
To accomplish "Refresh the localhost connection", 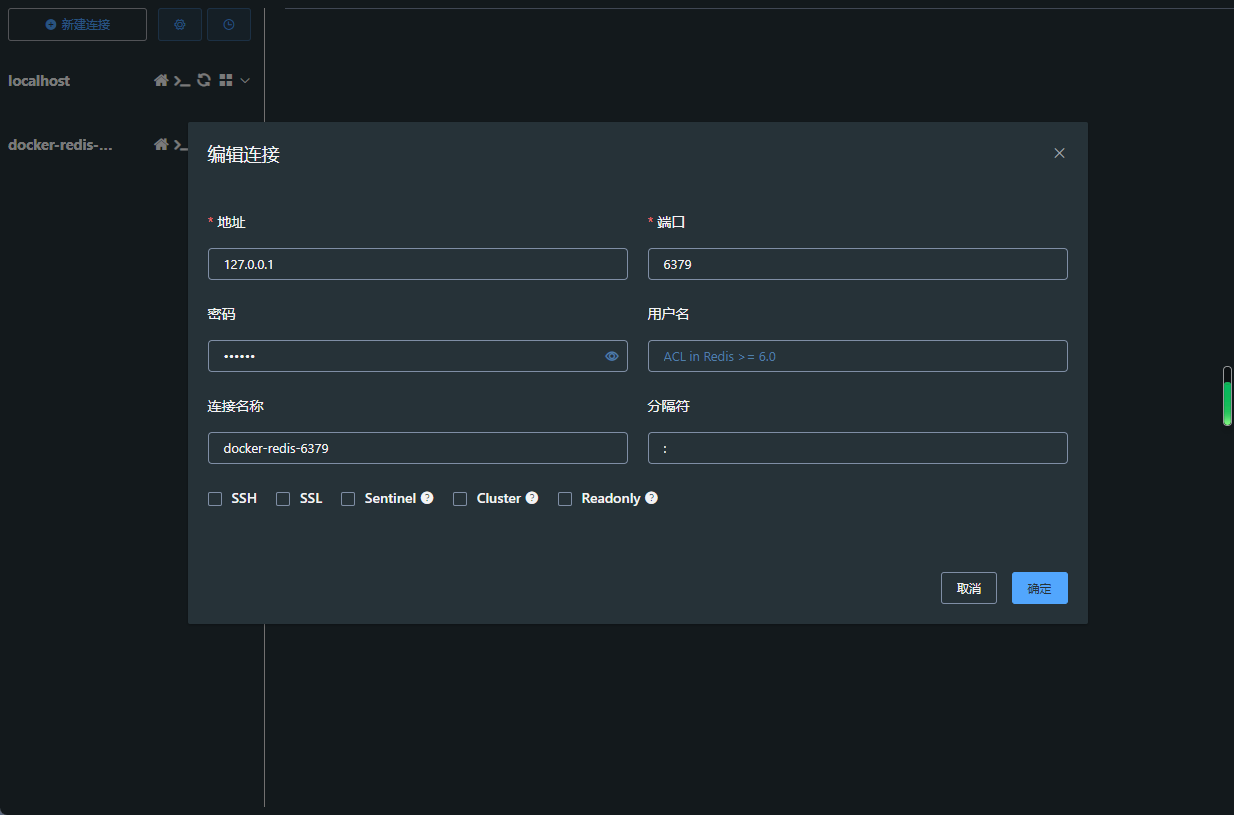I will [204, 81].
